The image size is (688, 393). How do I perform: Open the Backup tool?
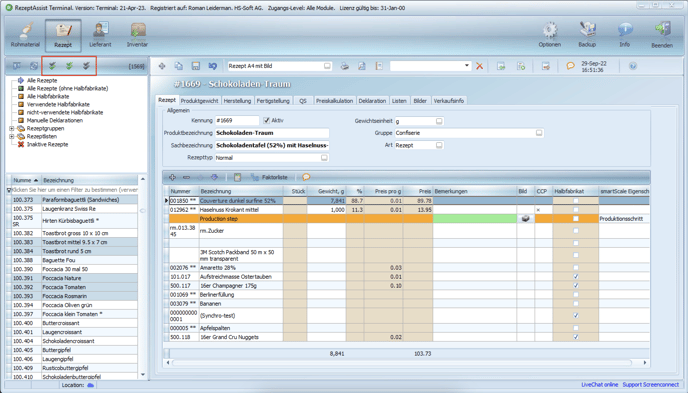(587, 36)
